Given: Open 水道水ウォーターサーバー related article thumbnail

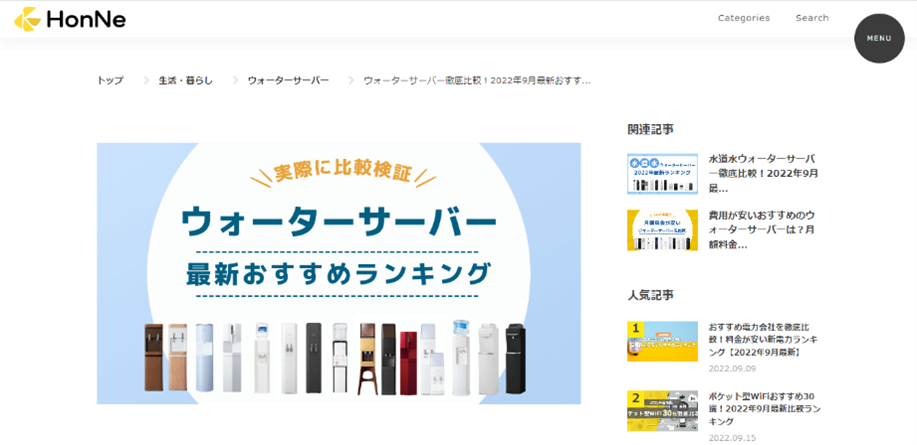Looking at the screenshot, I should [x=662, y=174].
